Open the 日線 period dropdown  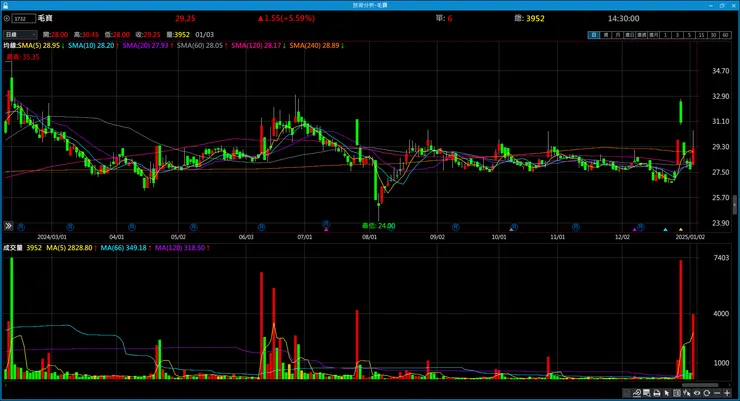coord(20,34)
